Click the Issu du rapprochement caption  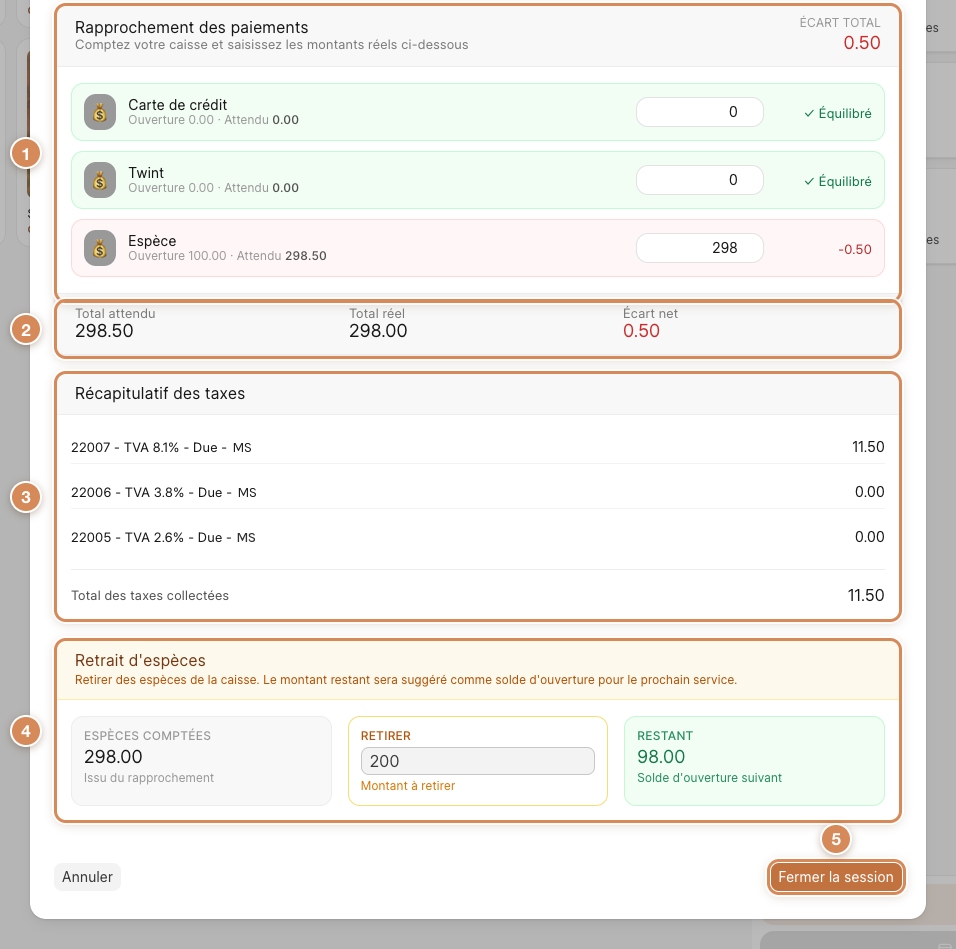pos(149,778)
